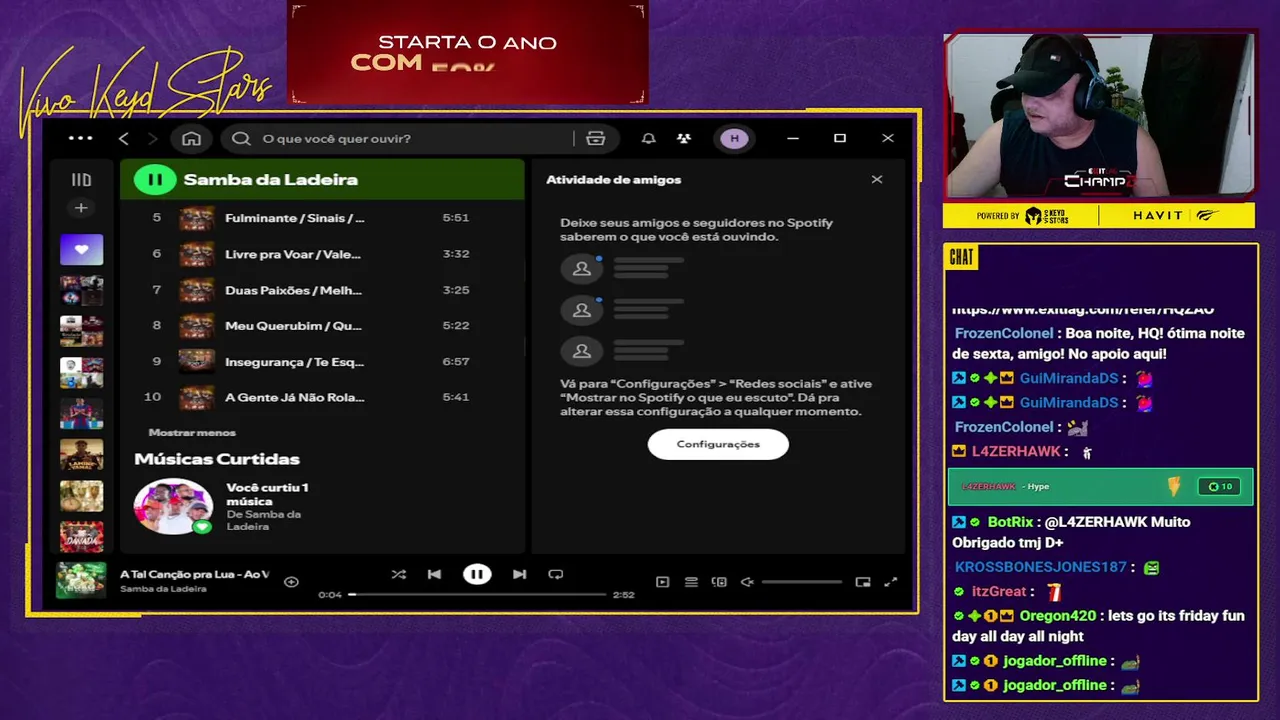Toggle repeat mode
Image resolution: width=1280 pixels, height=720 pixels.
[556, 574]
